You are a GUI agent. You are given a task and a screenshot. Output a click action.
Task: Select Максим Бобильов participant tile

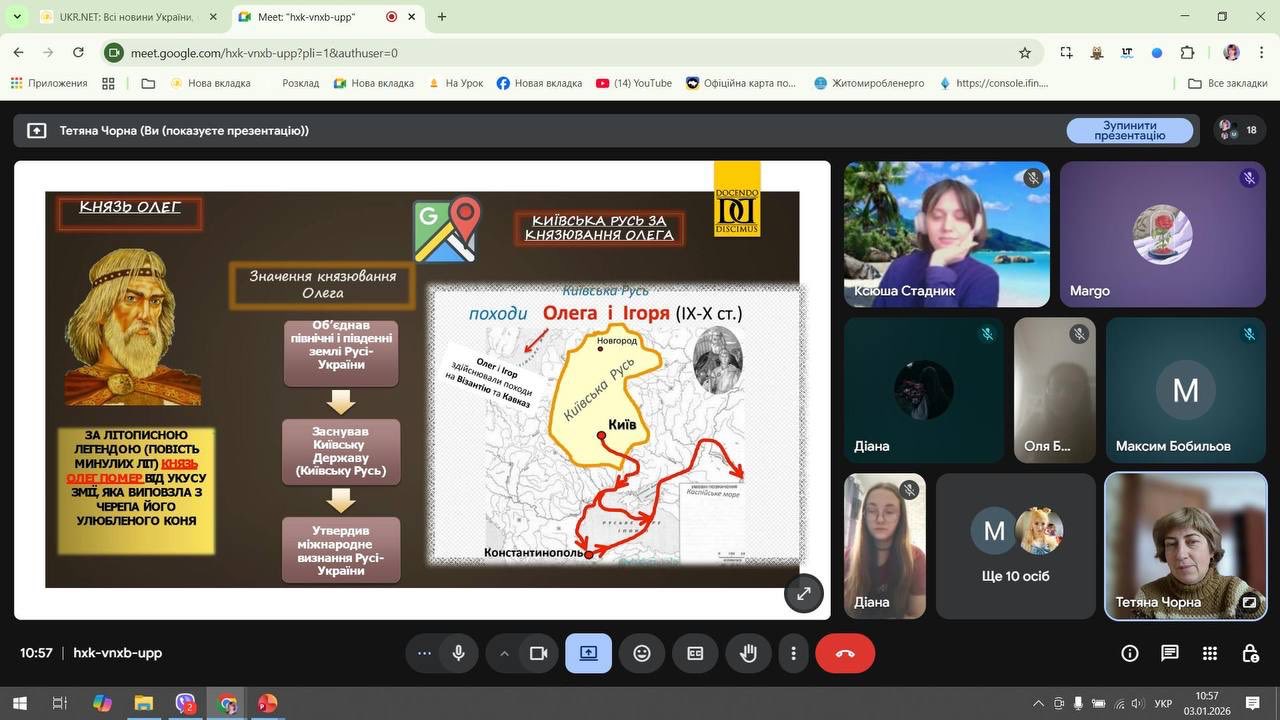pos(1186,390)
